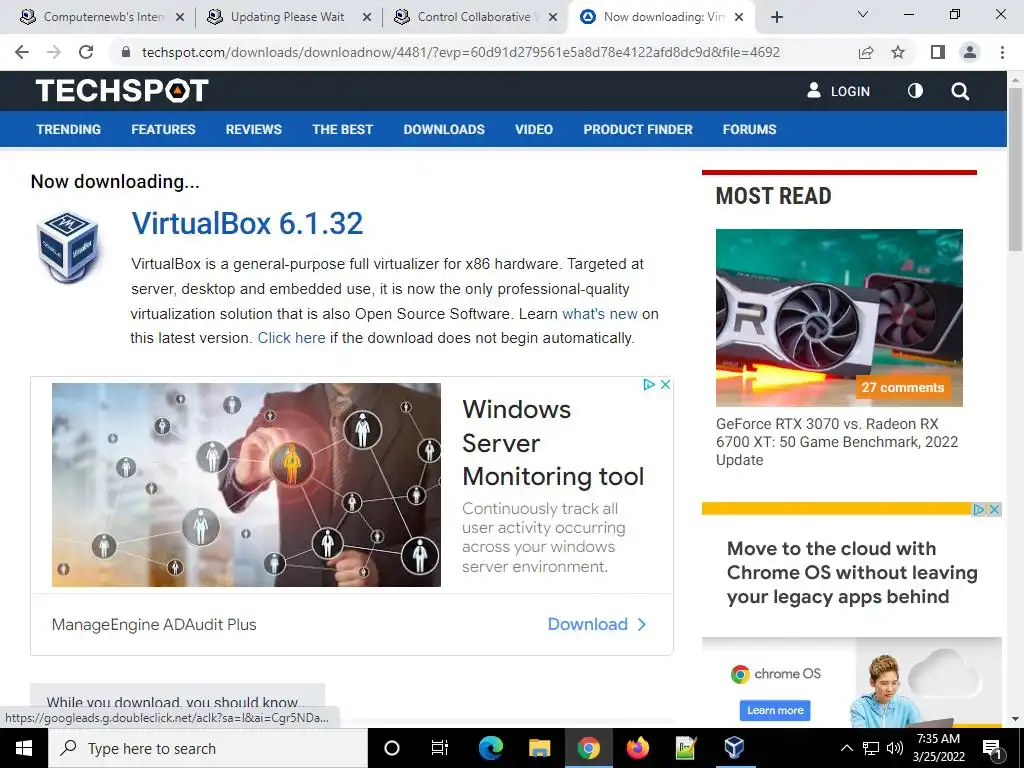Image resolution: width=1024 pixels, height=768 pixels.
Task: Click 'Move to the cloud' ad headline
Action: [x=852, y=572]
